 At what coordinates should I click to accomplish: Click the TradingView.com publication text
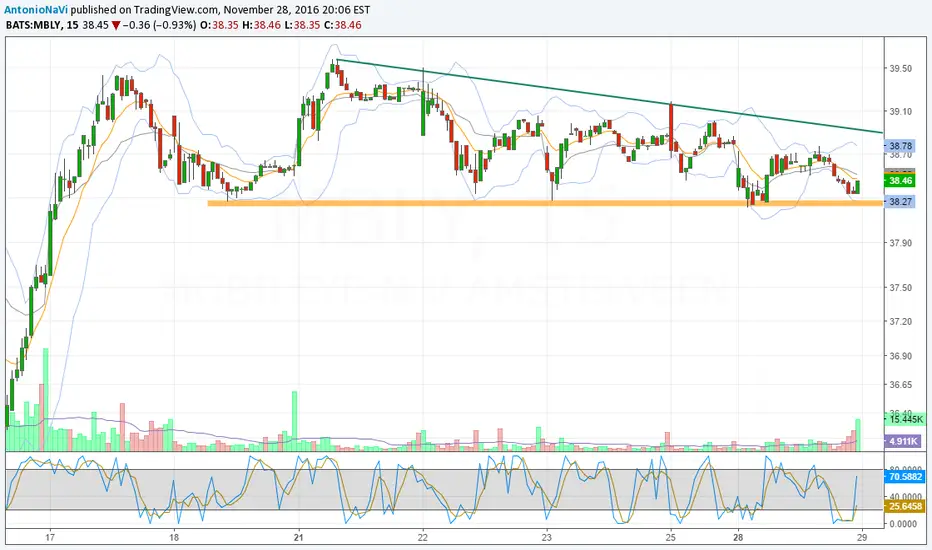tap(176, 10)
